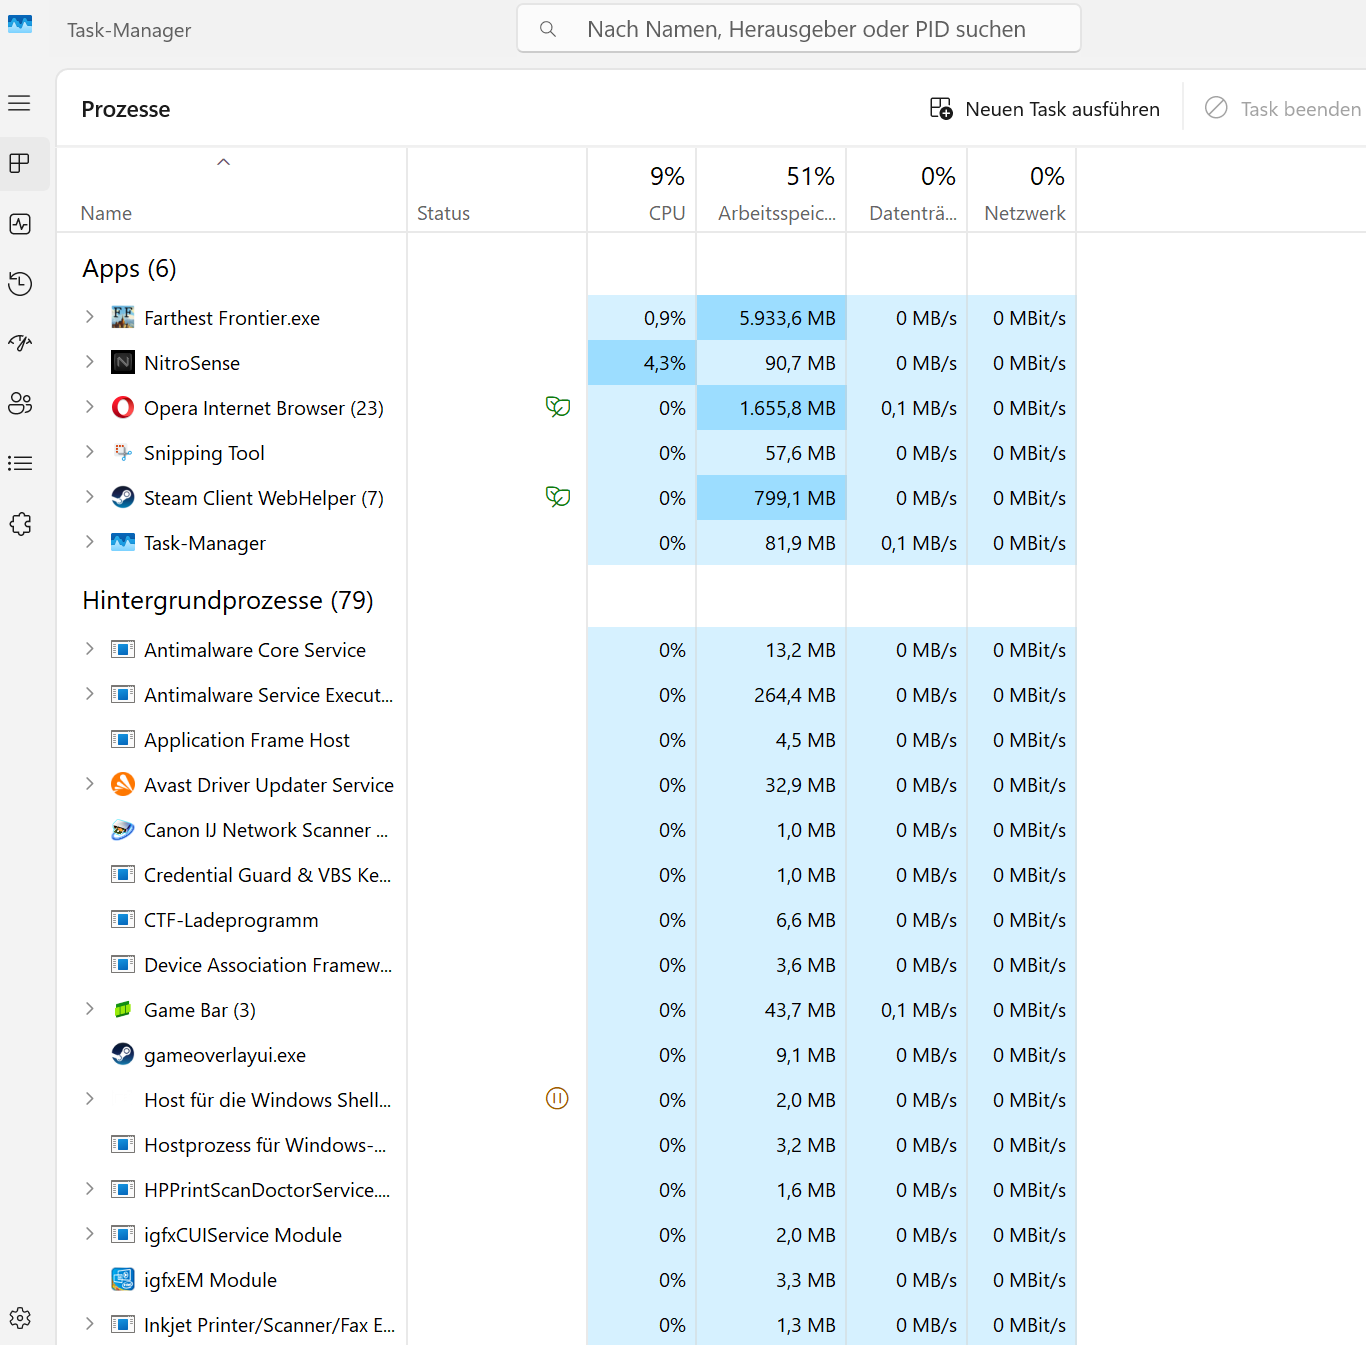Click the Avast Driver Updater Service icon
This screenshot has height=1345, width=1366.
click(x=123, y=784)
